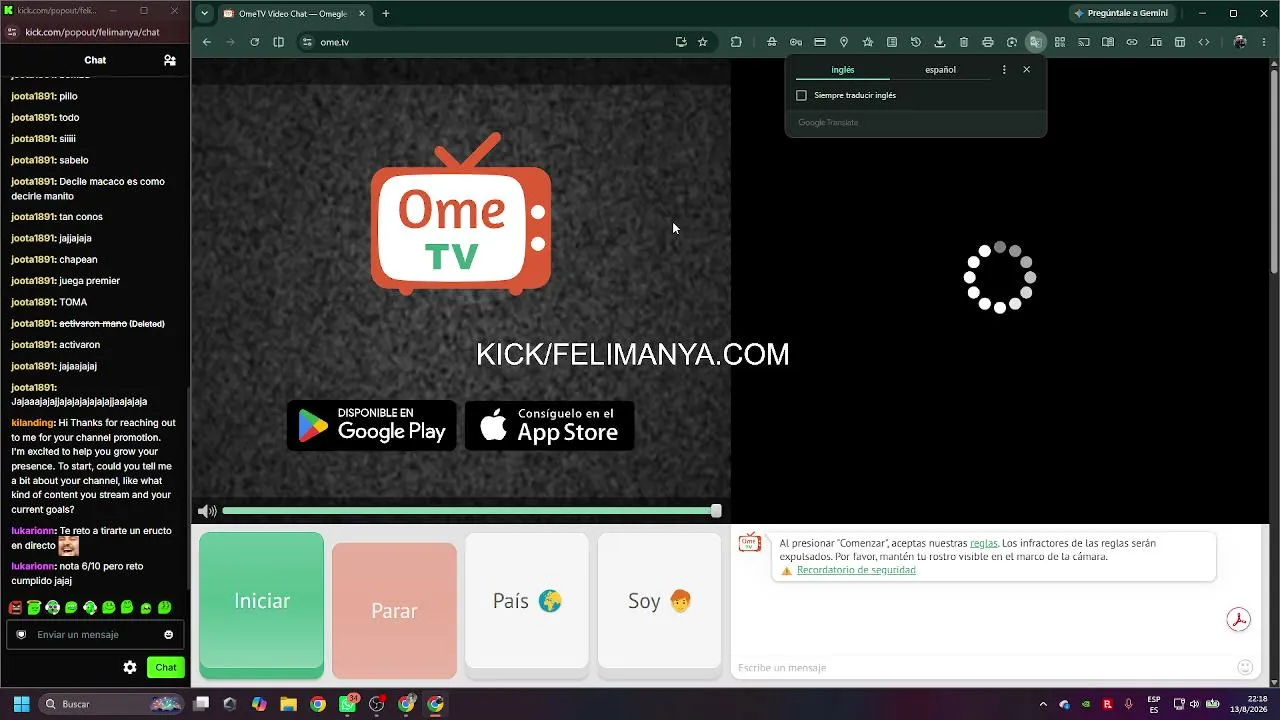Click the print toolbar icon
The height and width of the screenshot is (720, 1280).
(x=988, y=42)
